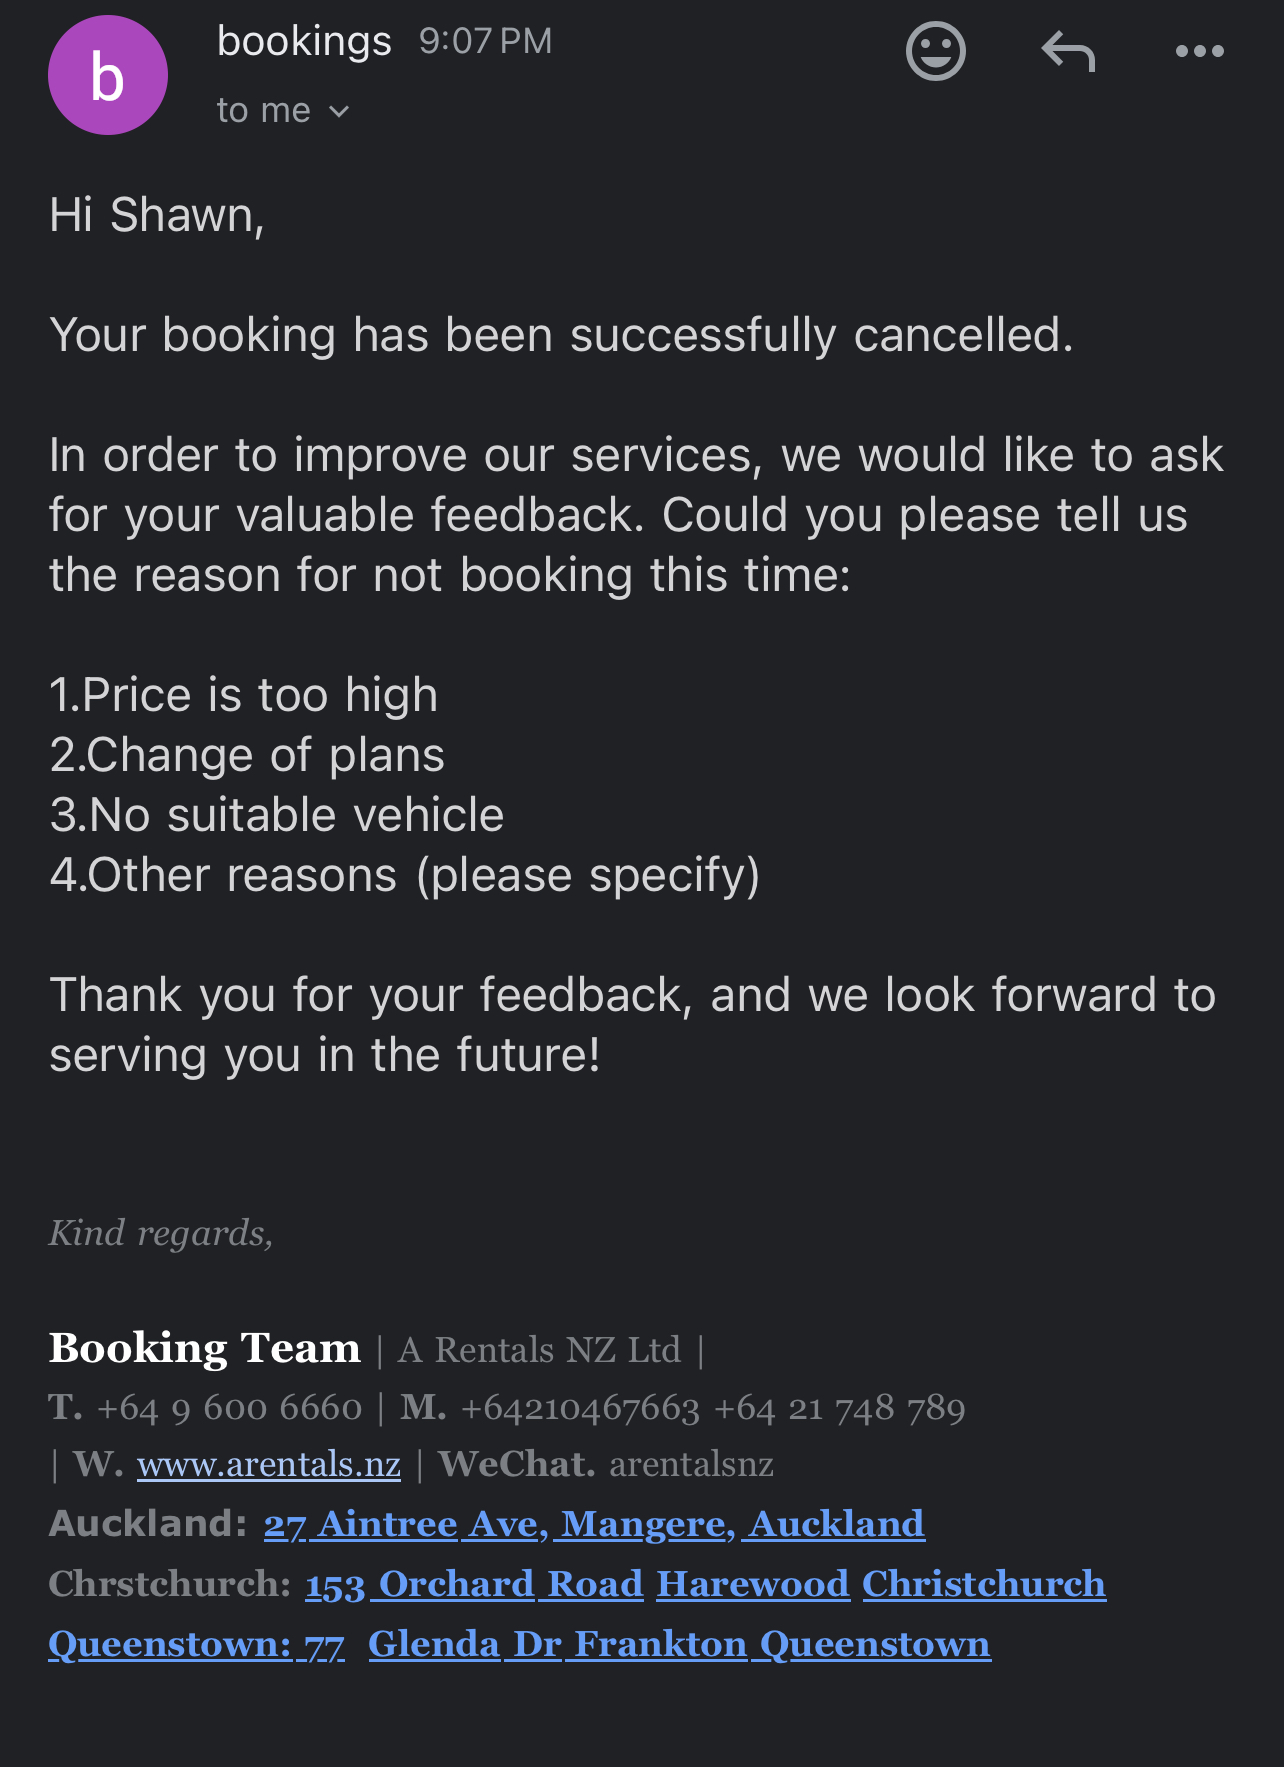Tap the WeChat ID arentalsnz
The width and height of the screenshot is (1284, 1767).
click(x=691, y=1465)
